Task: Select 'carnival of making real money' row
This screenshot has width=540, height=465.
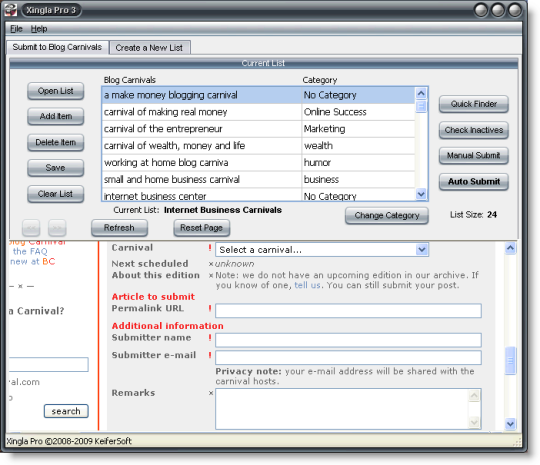Action: [x=258, y=112]
